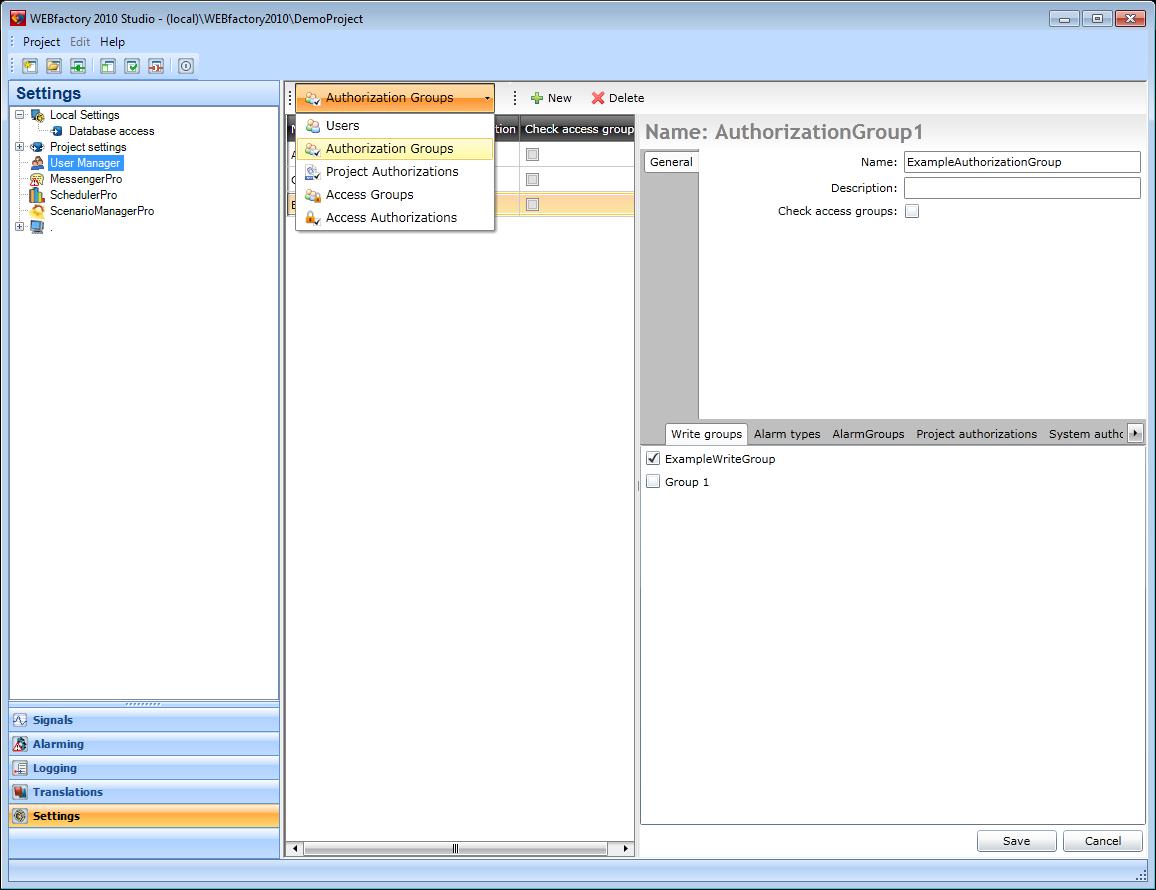Click the Database access icon

point(57,131)
